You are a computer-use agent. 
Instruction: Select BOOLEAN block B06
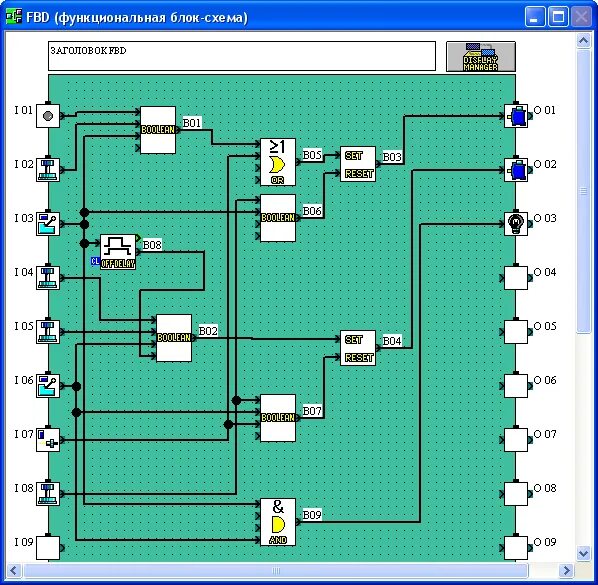278,218
